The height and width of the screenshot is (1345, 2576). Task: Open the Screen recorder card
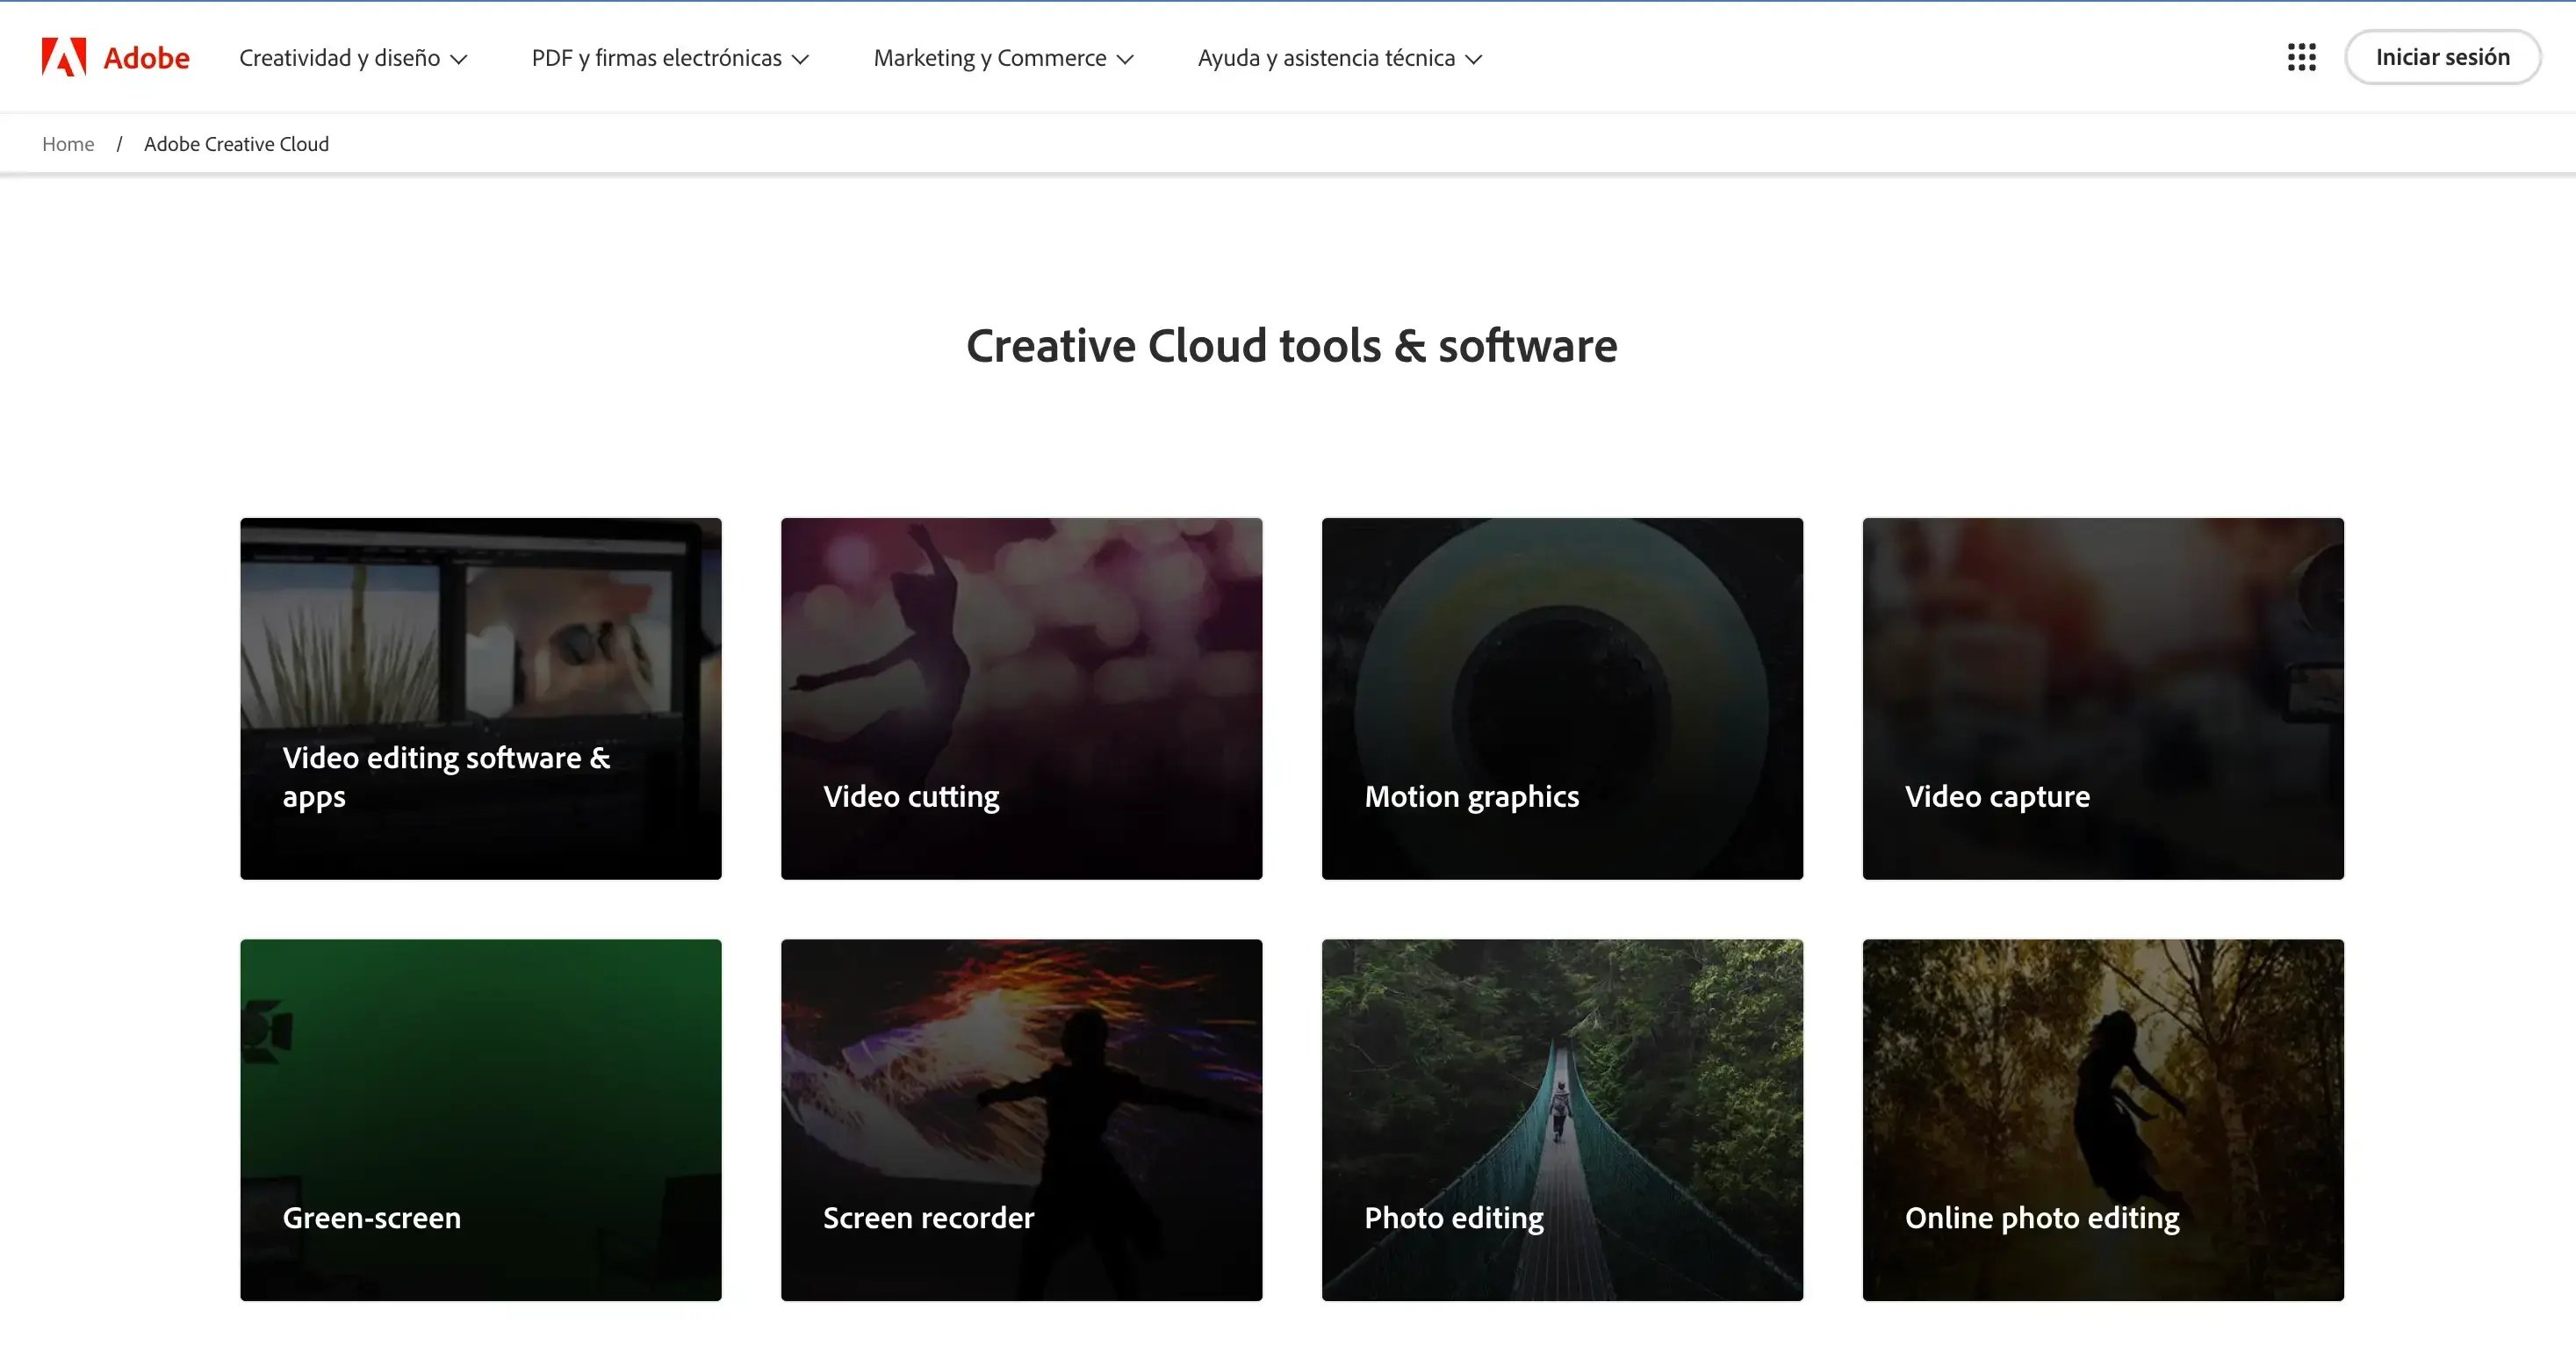(1021, 1119)
